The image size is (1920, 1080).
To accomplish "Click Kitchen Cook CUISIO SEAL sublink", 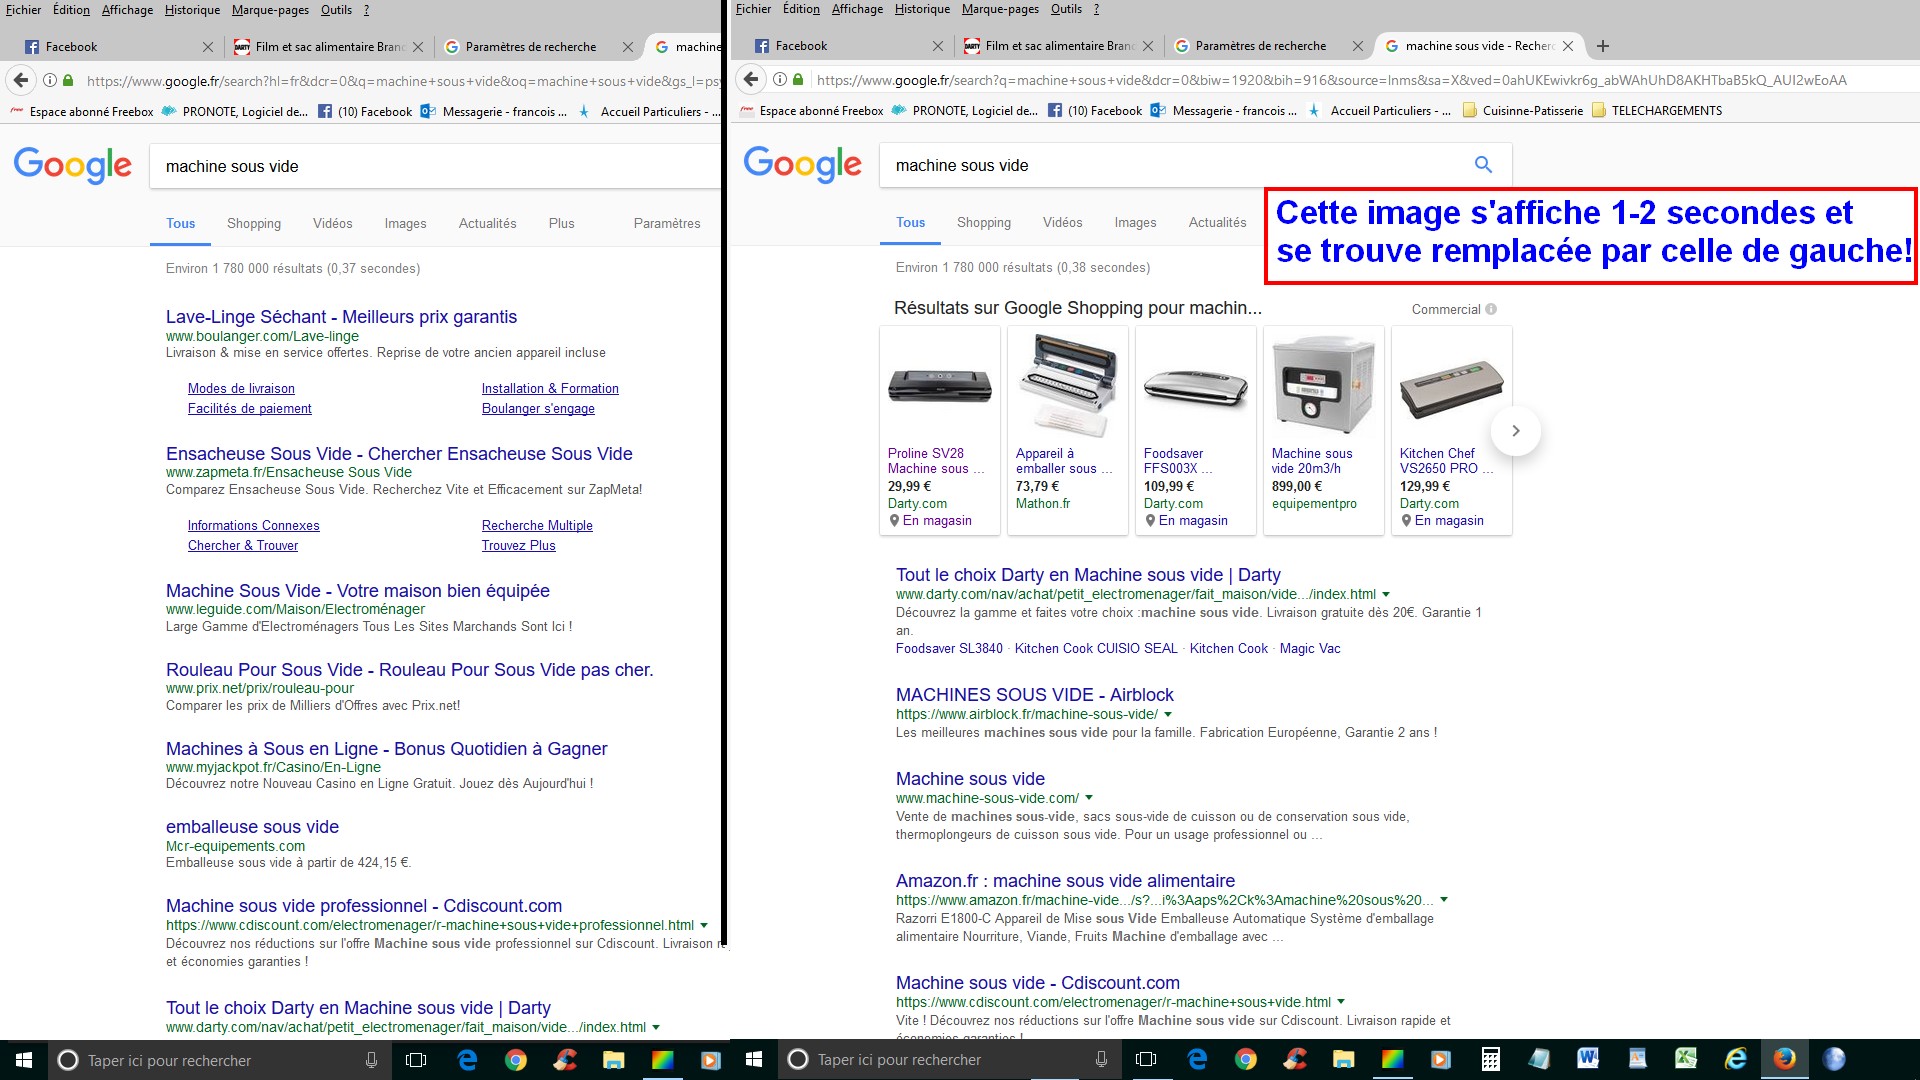I will (1096, 649).
